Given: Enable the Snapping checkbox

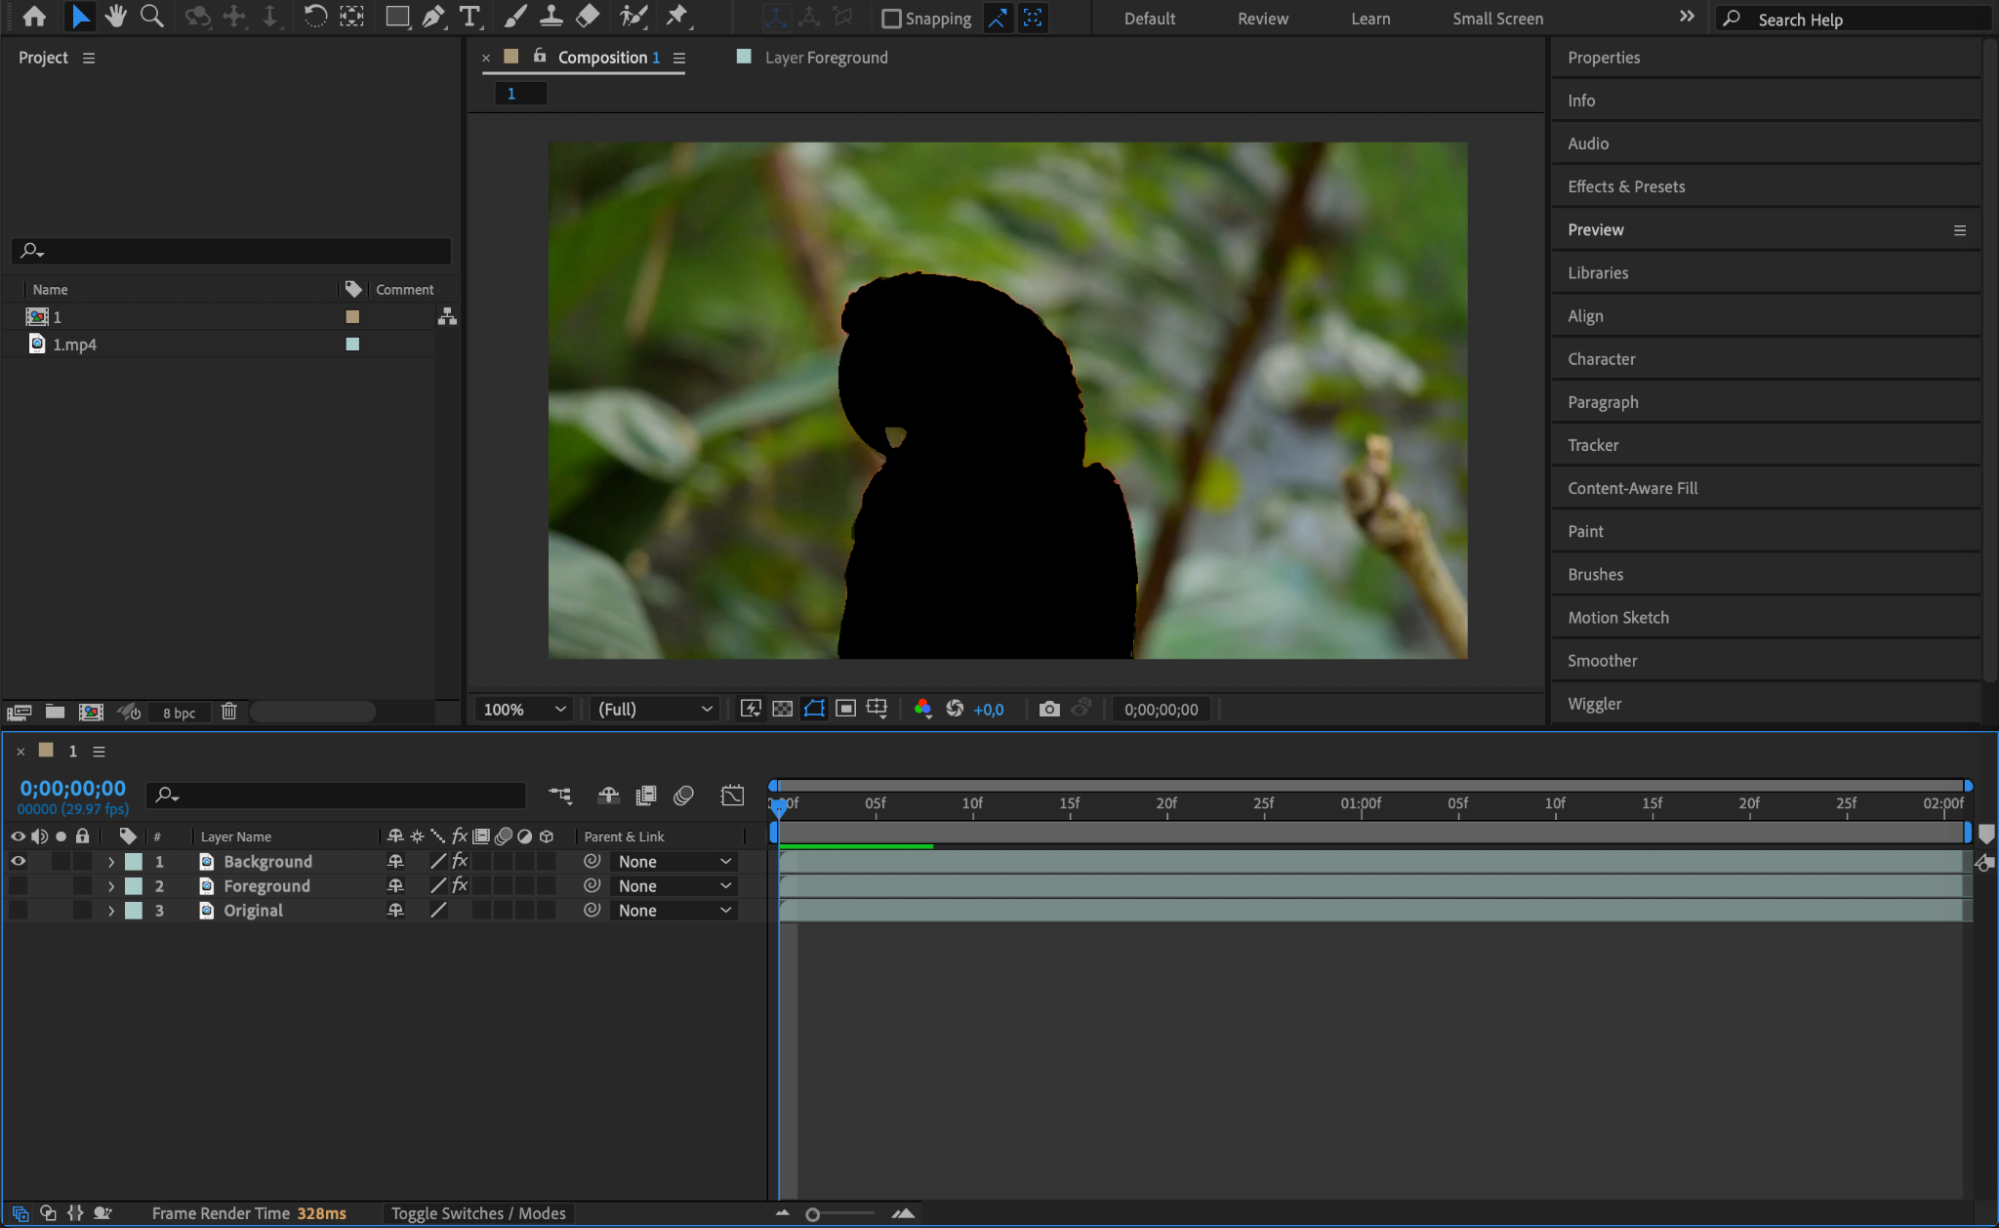Looking at the screenshot, I should tap(891, 19).
